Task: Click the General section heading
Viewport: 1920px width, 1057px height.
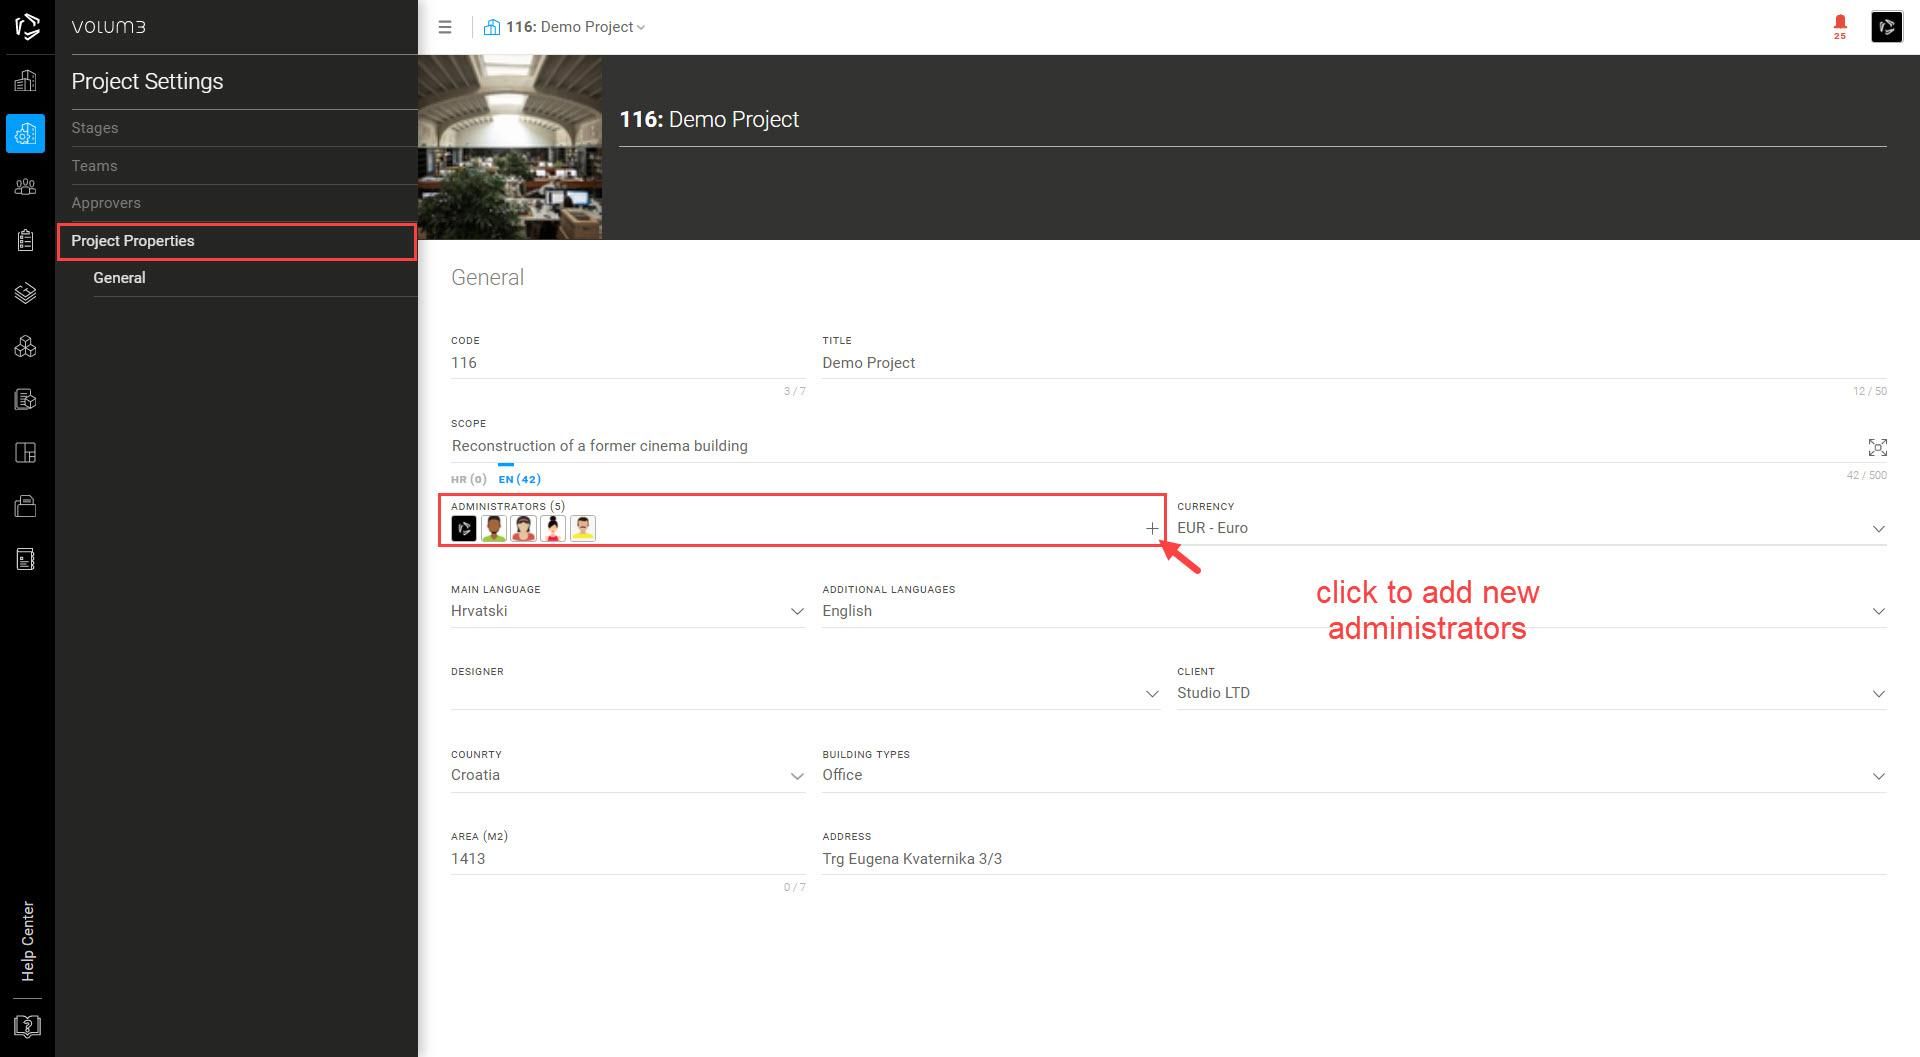Action: pos(487,278)
